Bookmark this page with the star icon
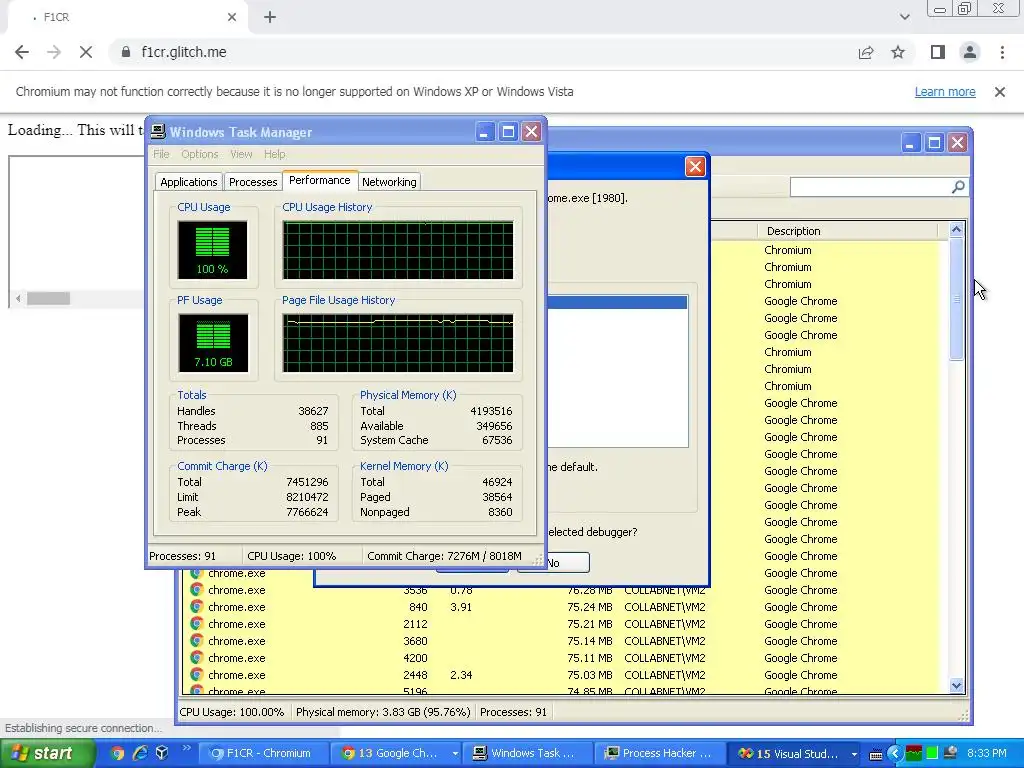 pyautogui.click(x=898, y=52)
